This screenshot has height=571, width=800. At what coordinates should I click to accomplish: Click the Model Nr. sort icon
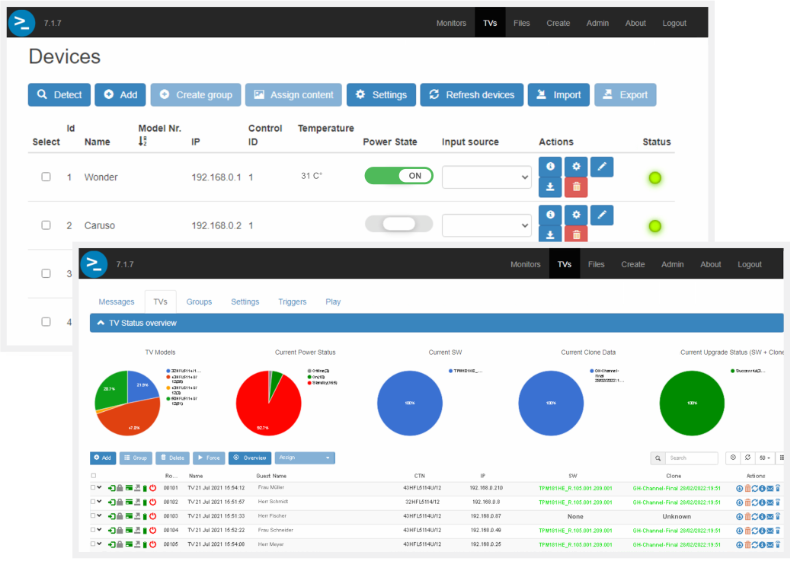(x=142, y=141)
